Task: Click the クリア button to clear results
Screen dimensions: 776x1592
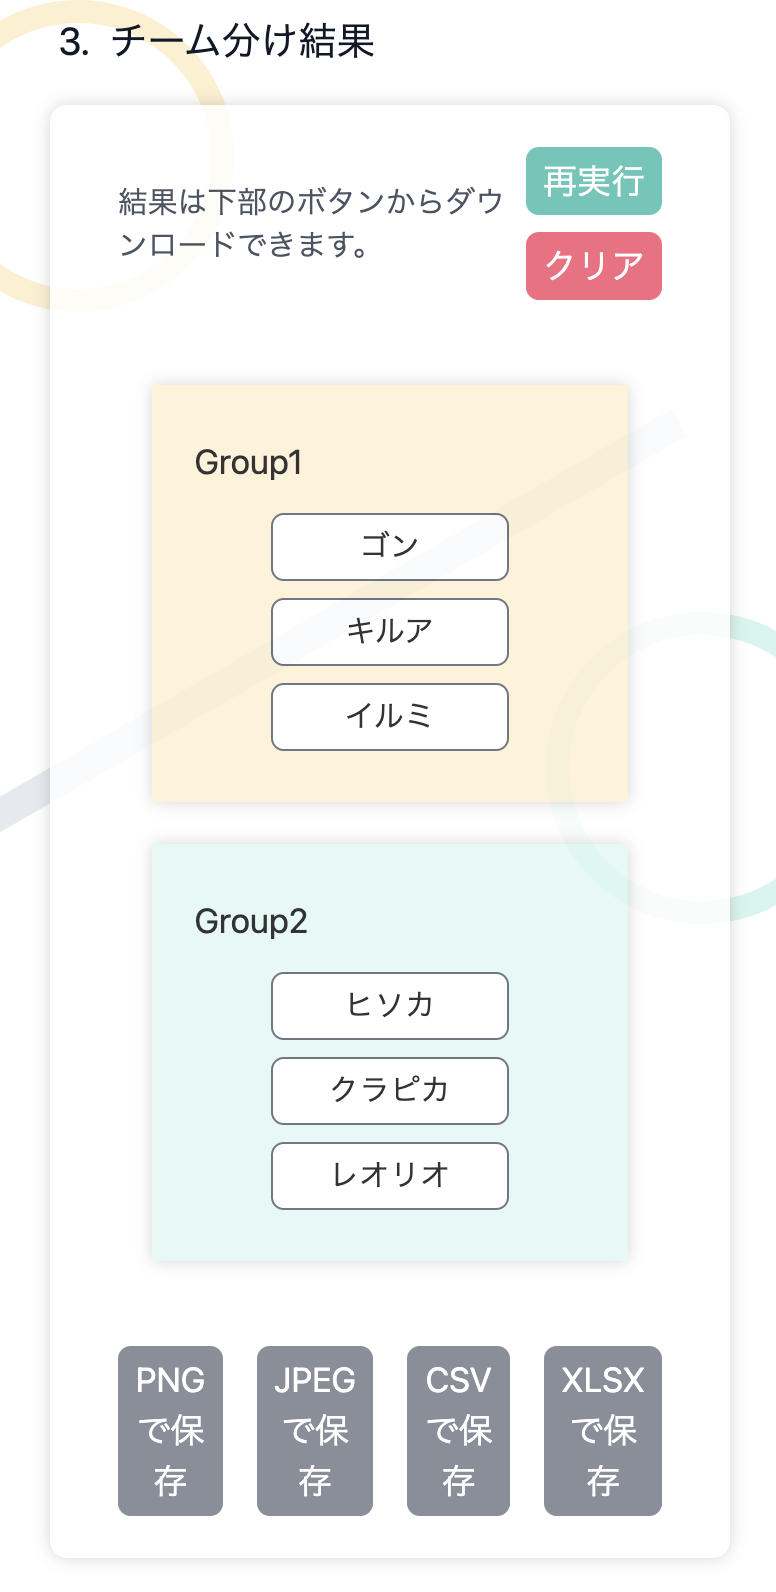Action: tap(593, 266)
